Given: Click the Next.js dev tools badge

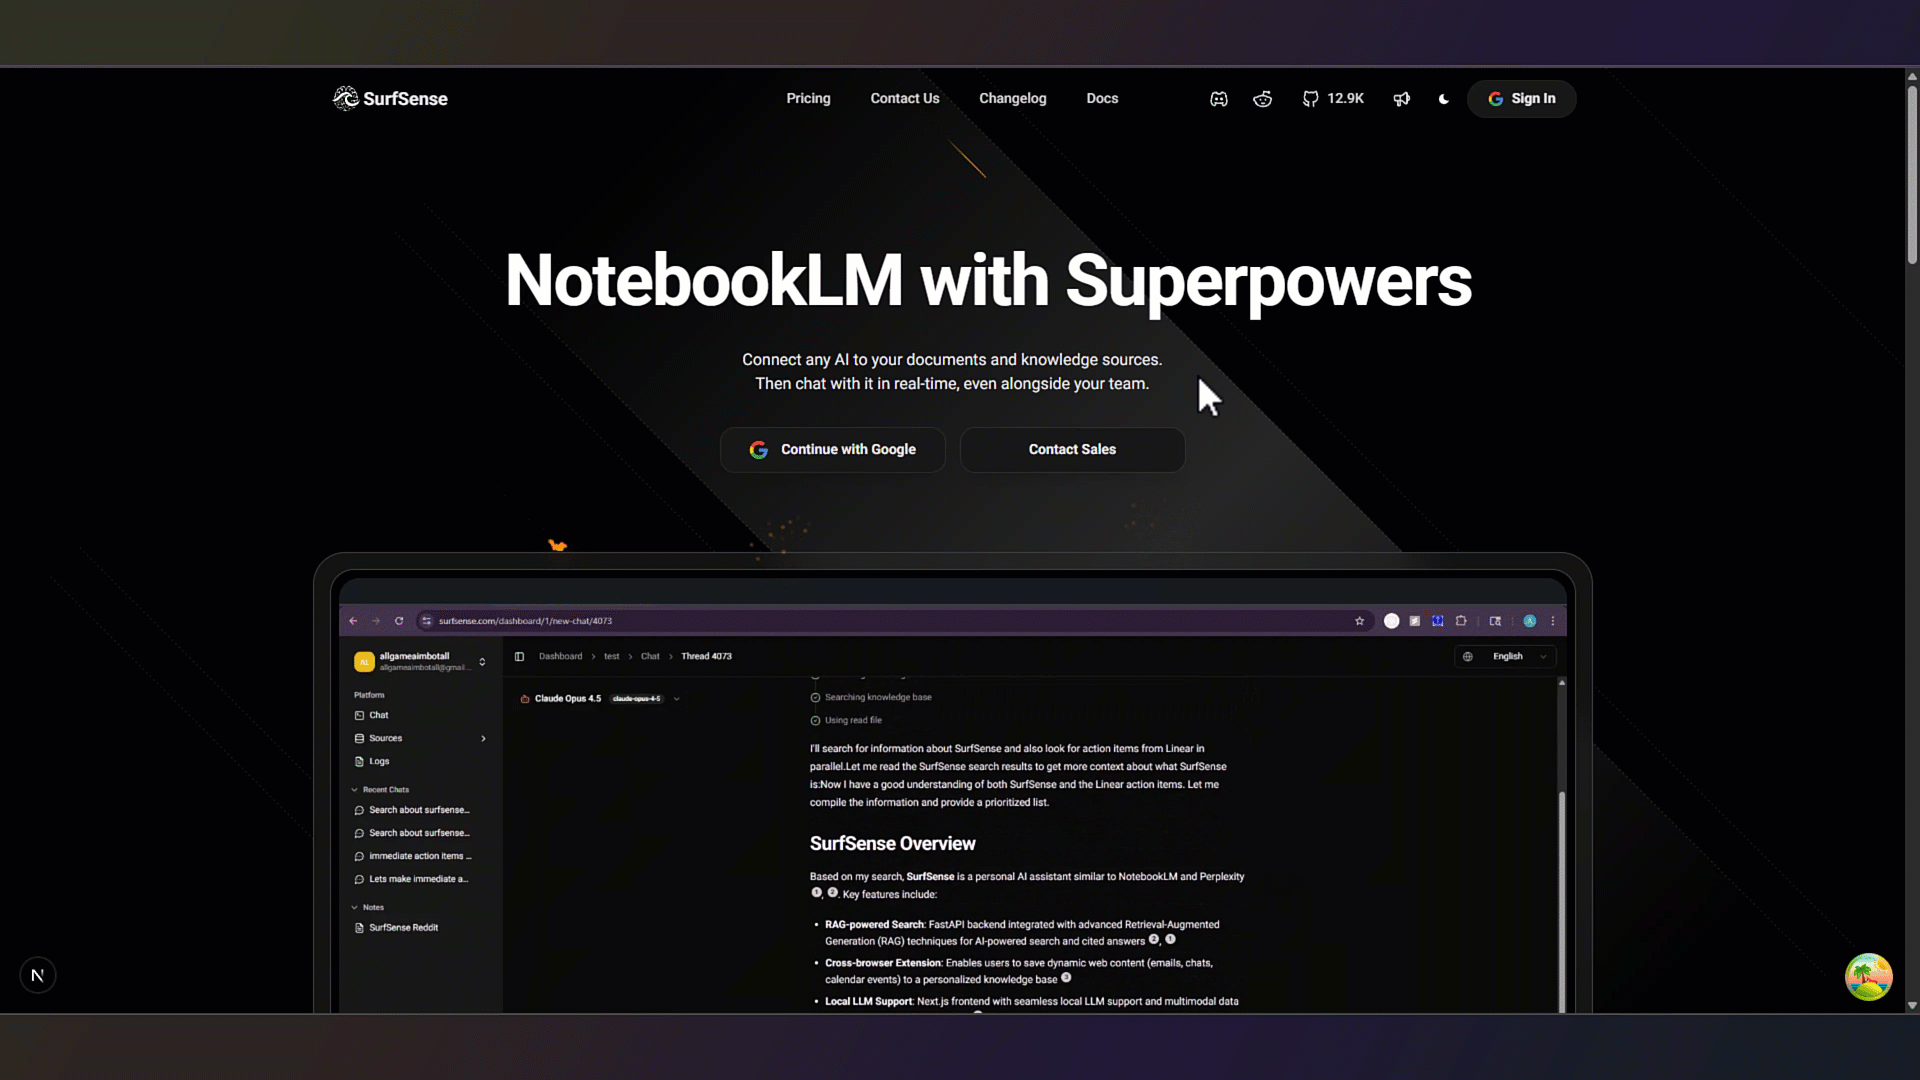Looking at the screenshot, I should pos(38,975).
